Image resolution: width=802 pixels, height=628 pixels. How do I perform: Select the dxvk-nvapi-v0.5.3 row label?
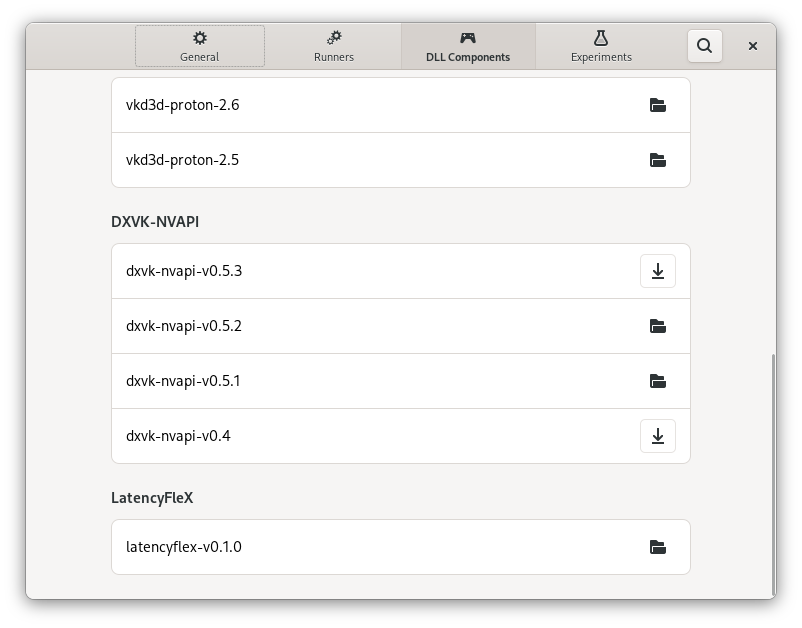point(184,271)
